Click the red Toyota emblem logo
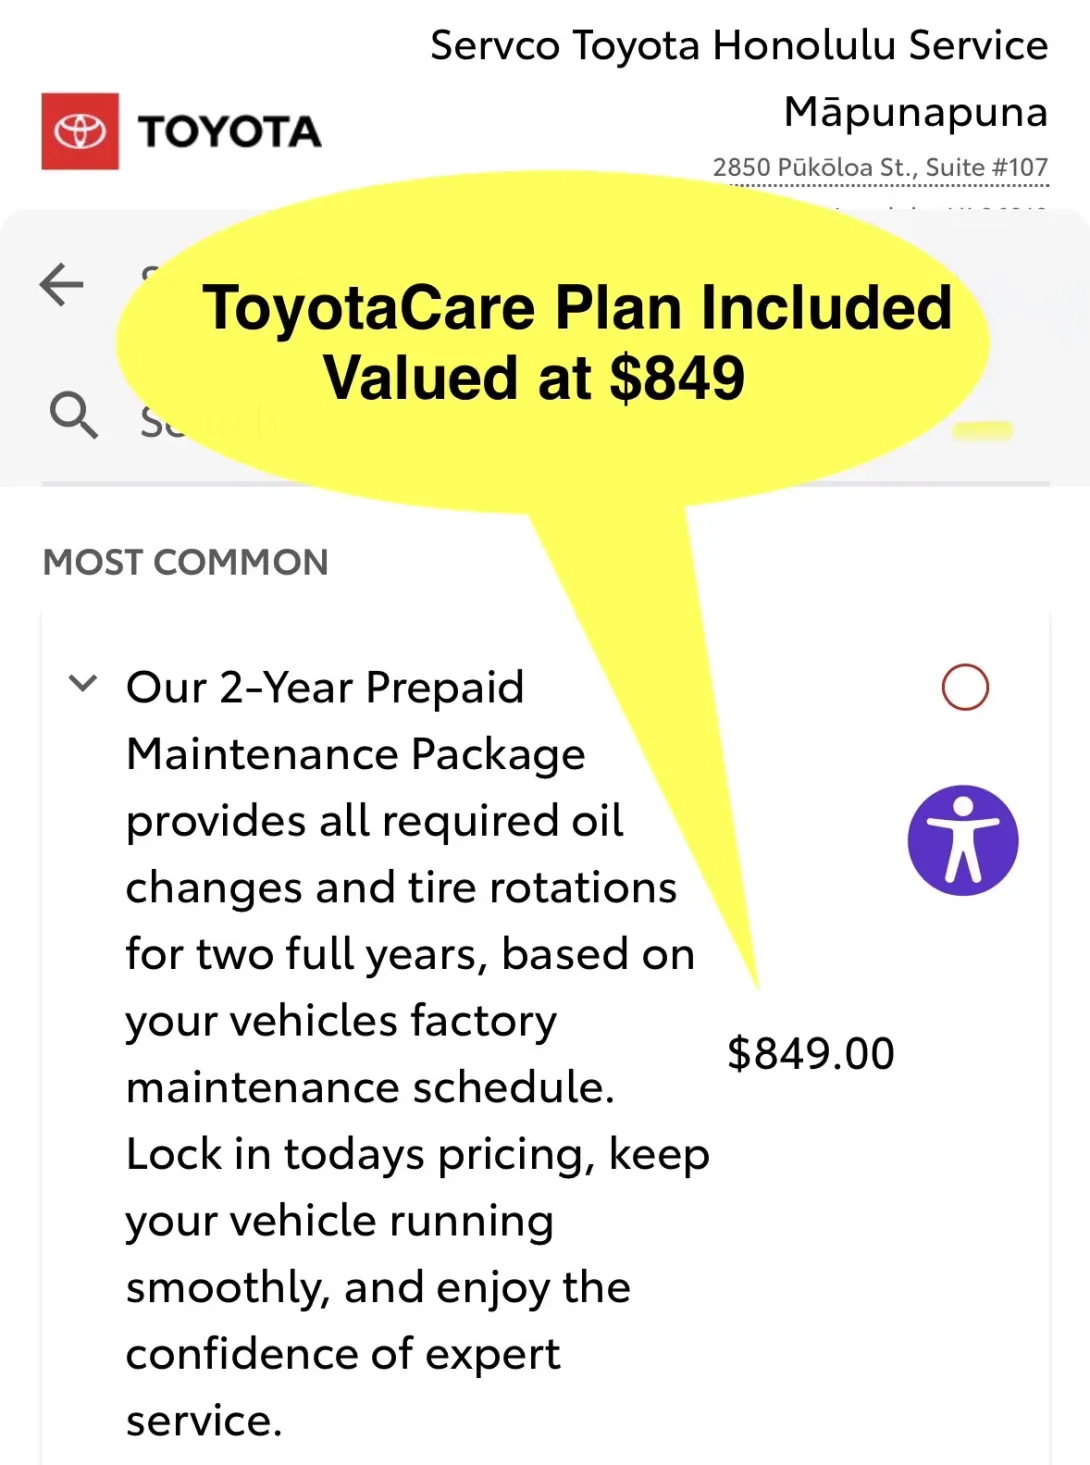 80,131
